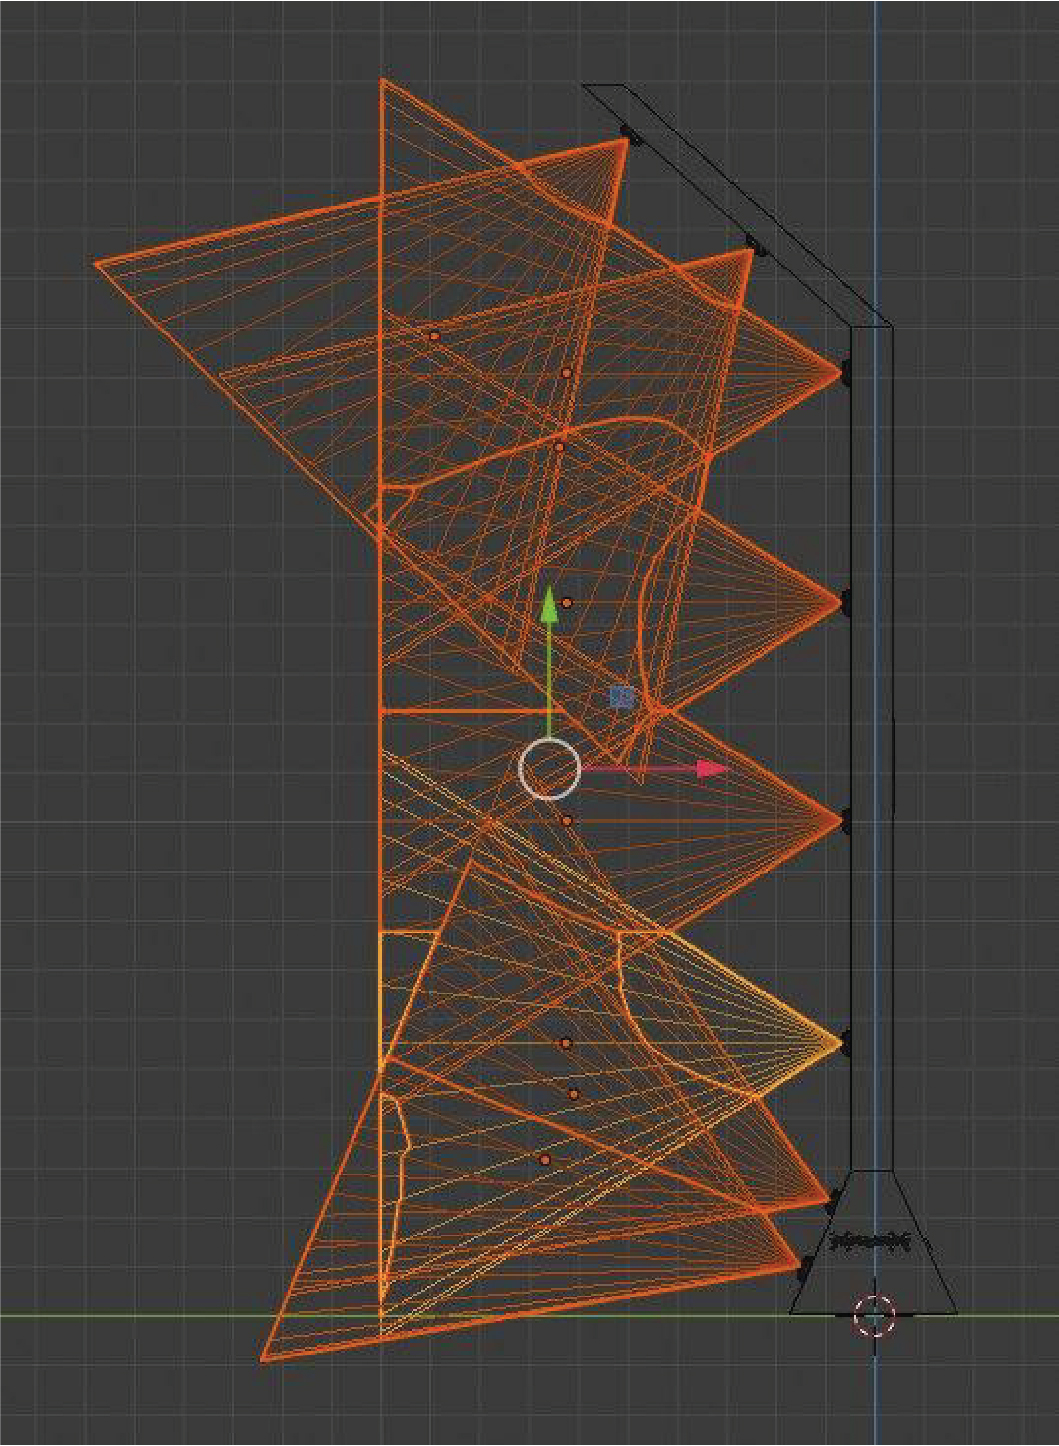
Task: Click the yellow-highlighted fin tip touching the pole
Action: point(838,1043)
